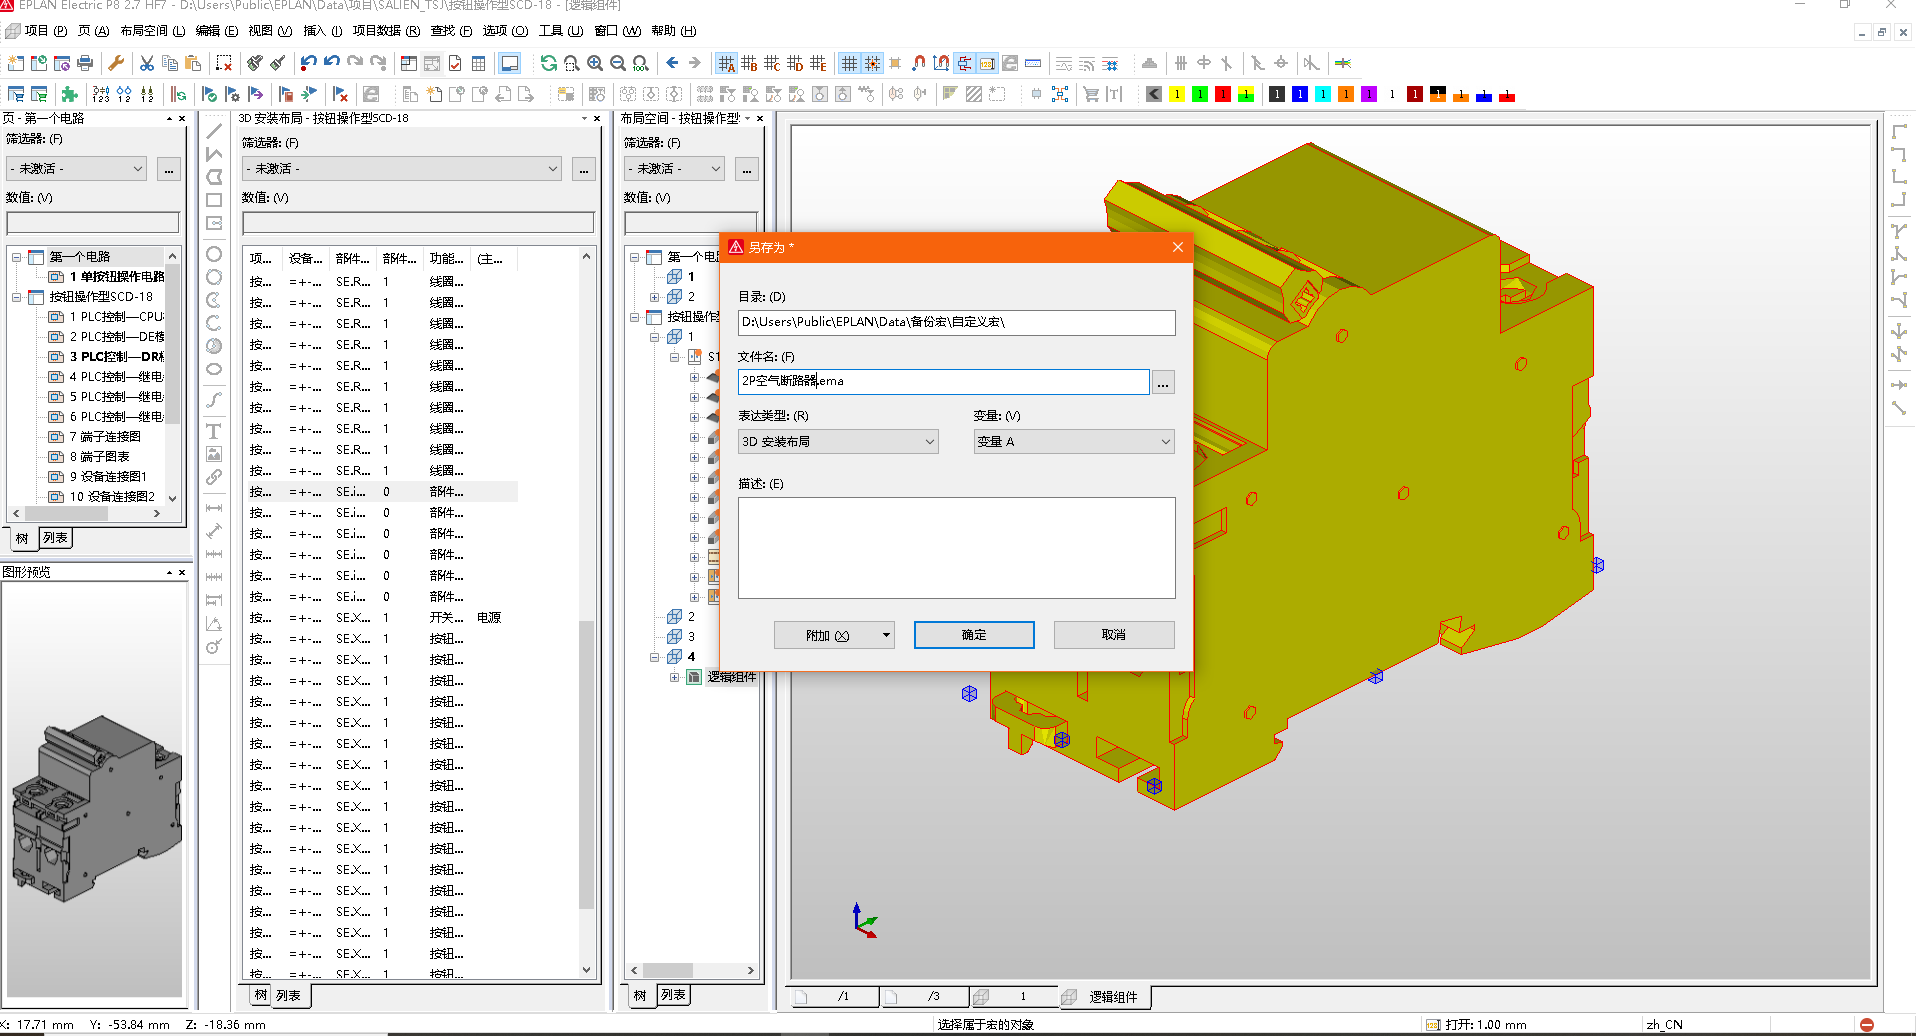Image resolution: width=1916 pixels, height=1036 pixels.
Task: Click the 取消 button in the dialog
Action: pyautogui.click(x=1113, y=635)
